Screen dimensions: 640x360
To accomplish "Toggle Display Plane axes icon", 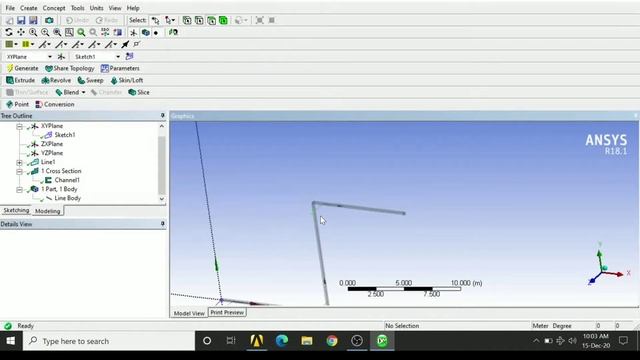I will pyautogui.click(x=133, y=32).
